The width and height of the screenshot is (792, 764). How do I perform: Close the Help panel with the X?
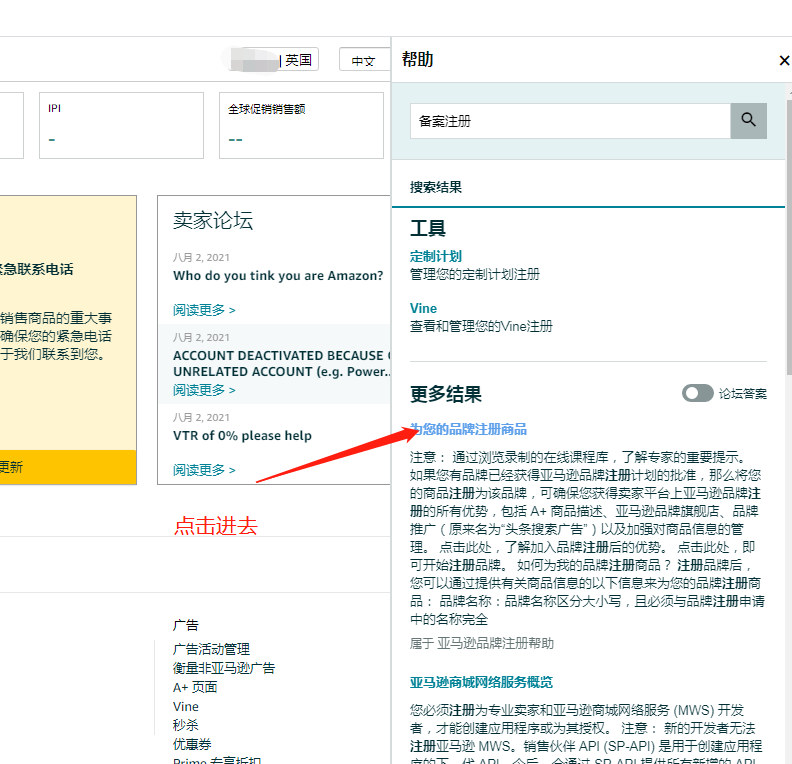(784, 61)
